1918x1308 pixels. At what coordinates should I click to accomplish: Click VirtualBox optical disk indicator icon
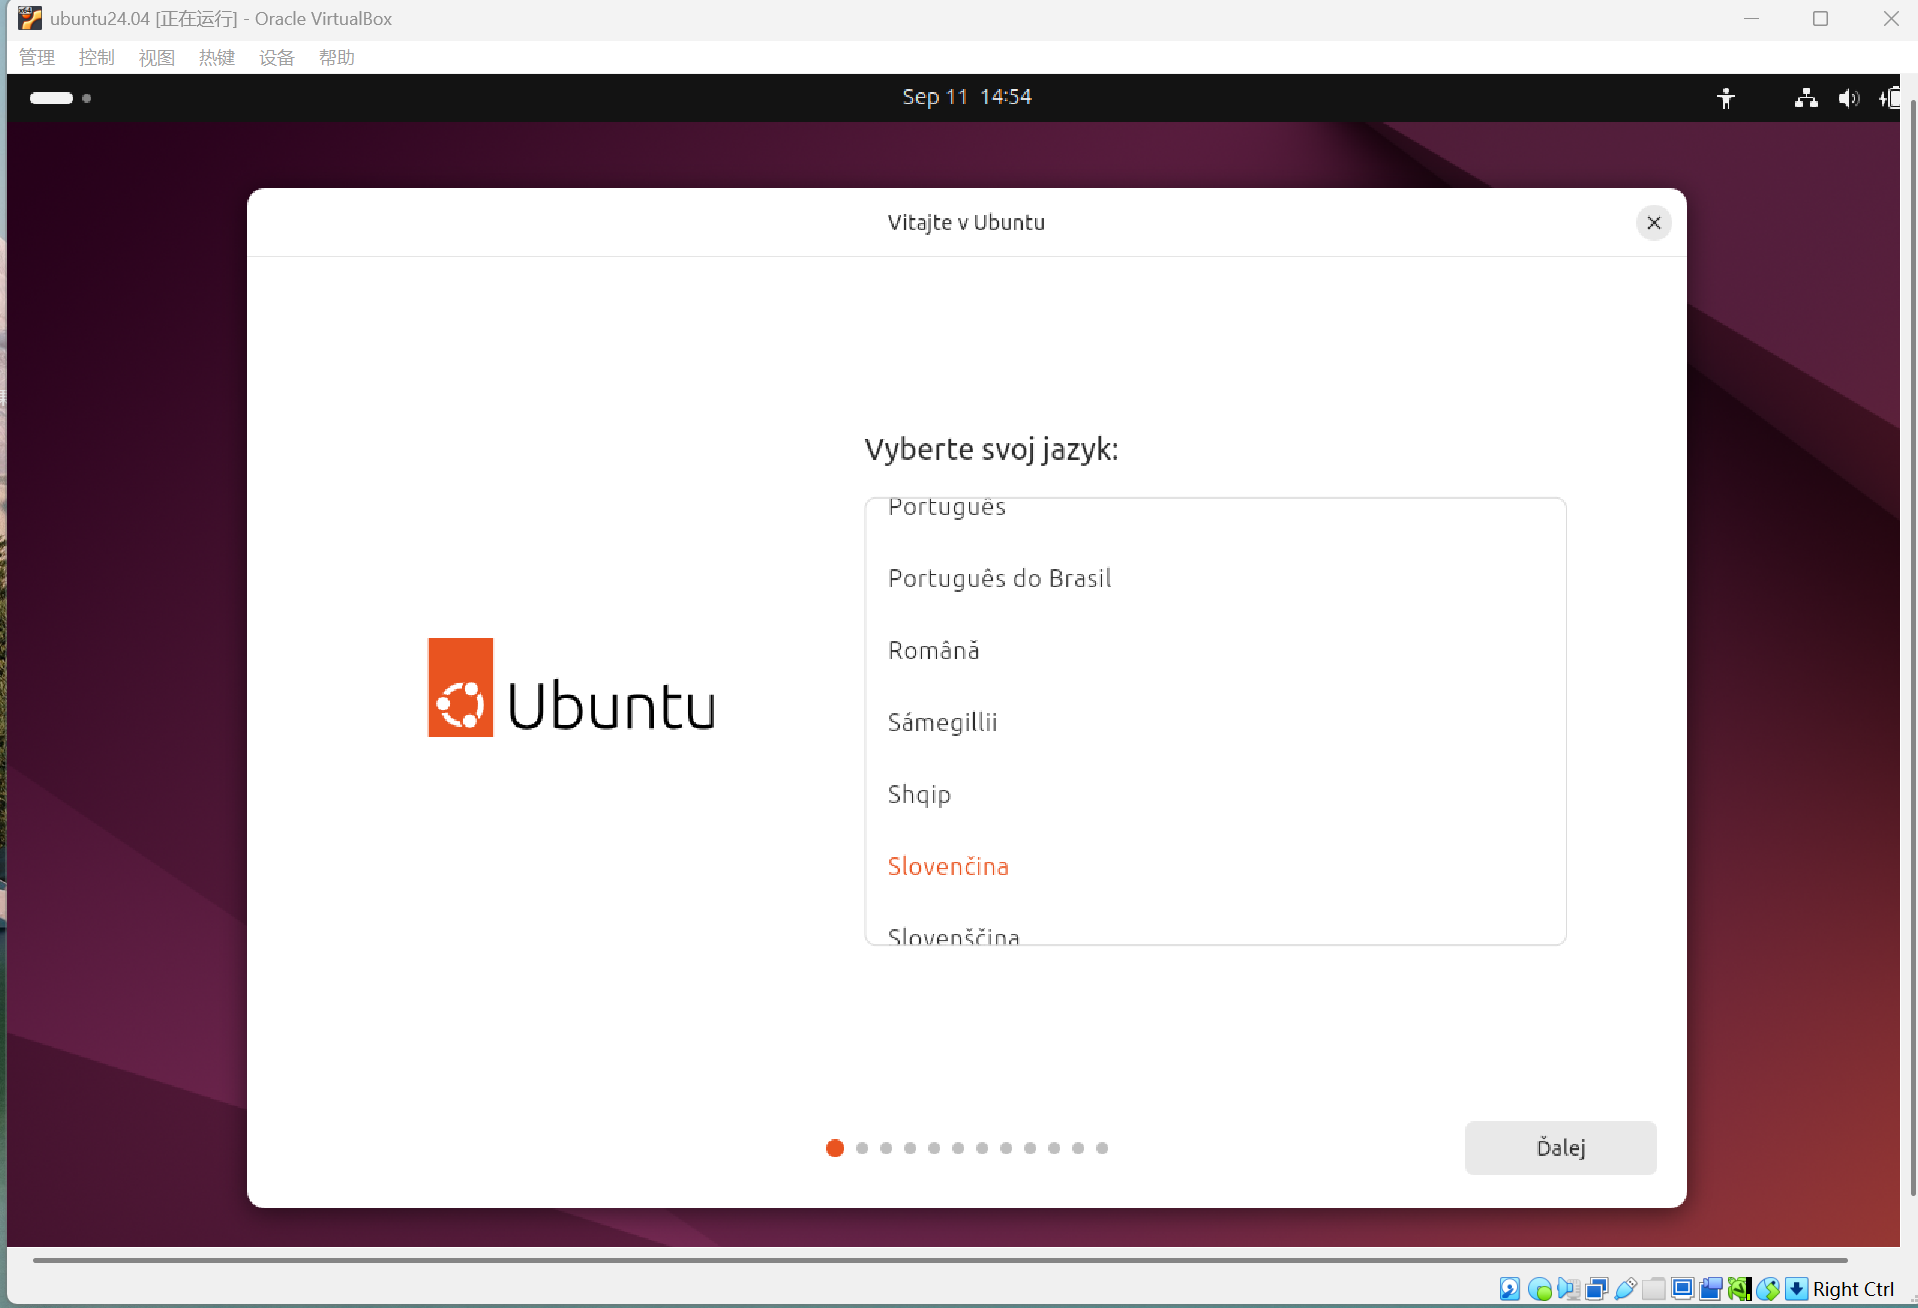(x=1540, y=1289)
